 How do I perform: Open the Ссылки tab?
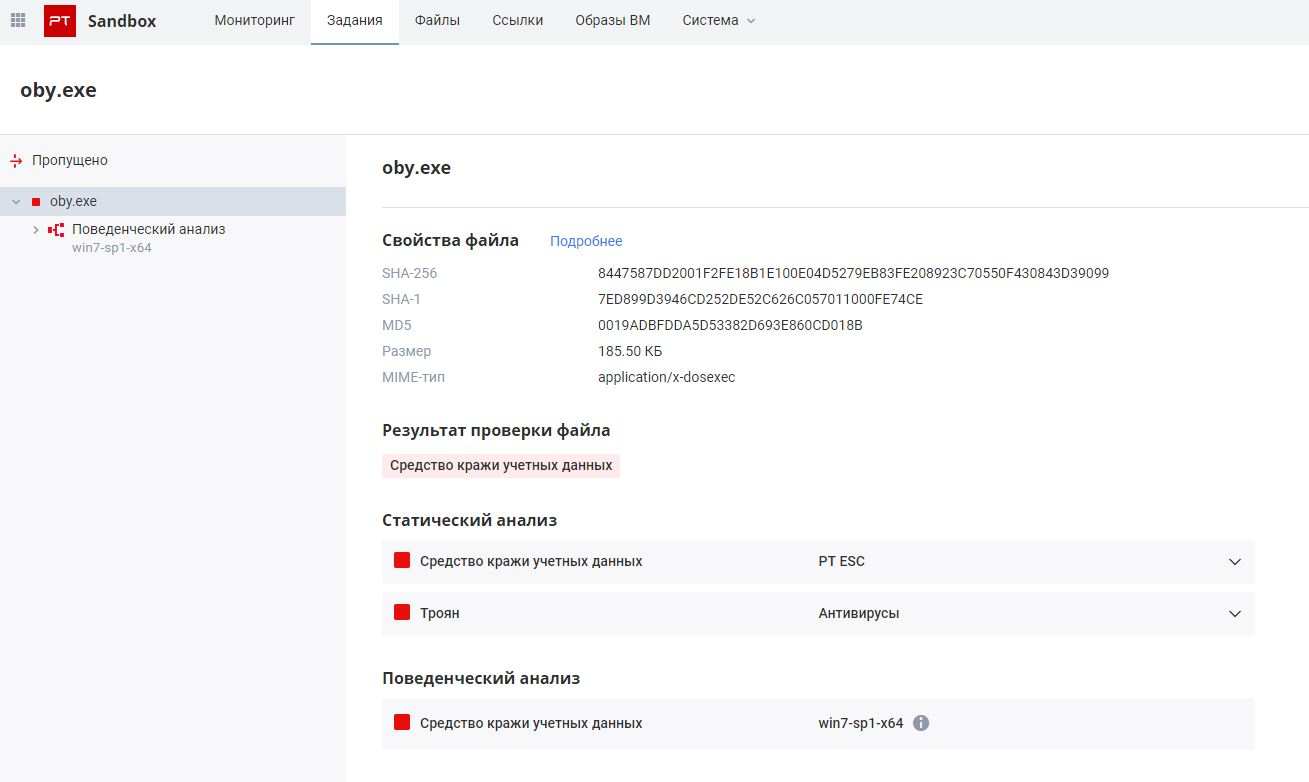pos(518,20)
